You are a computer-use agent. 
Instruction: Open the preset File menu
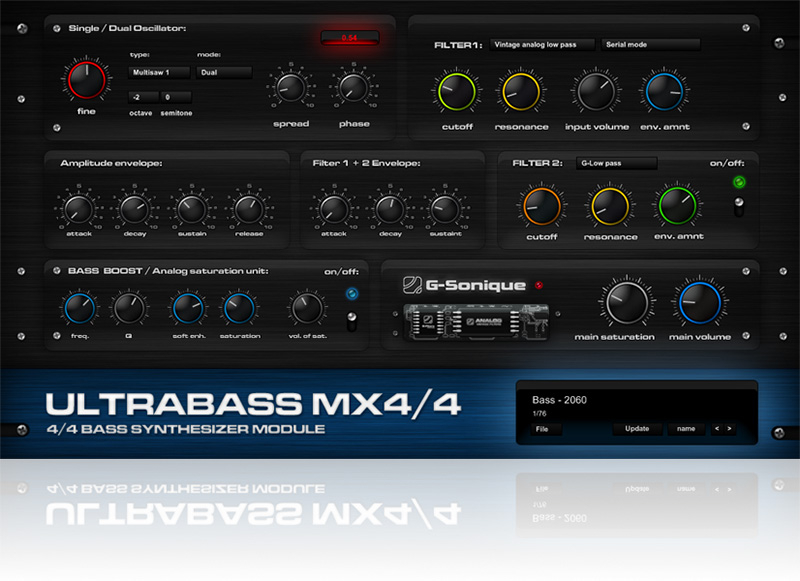pos(546,429)
